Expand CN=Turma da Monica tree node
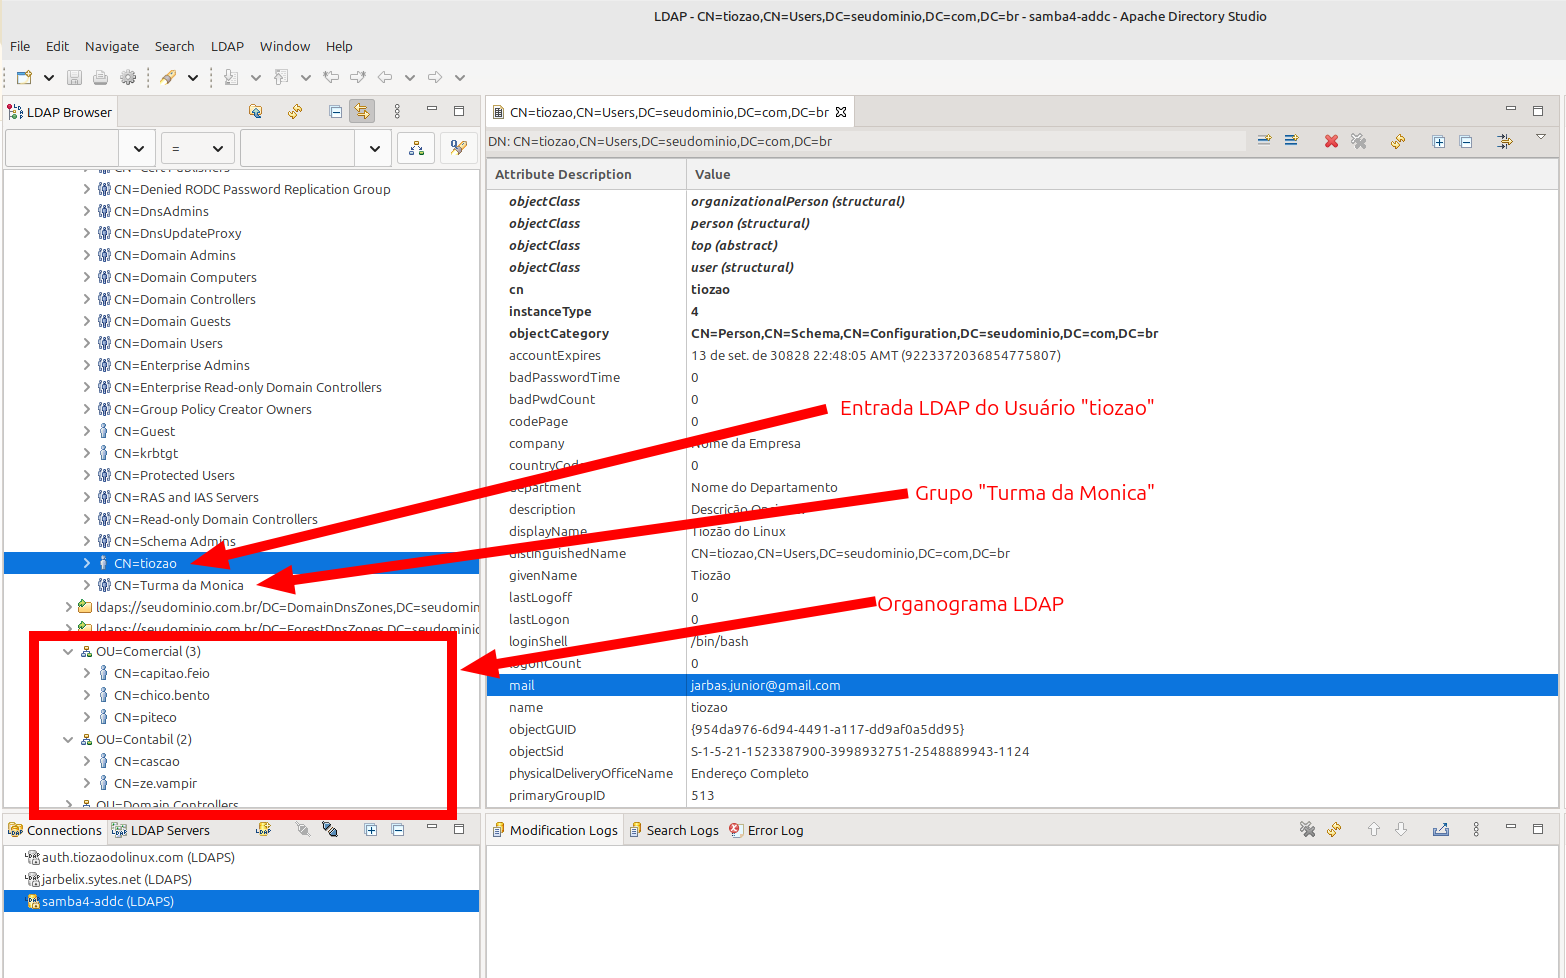 (86, 585)
